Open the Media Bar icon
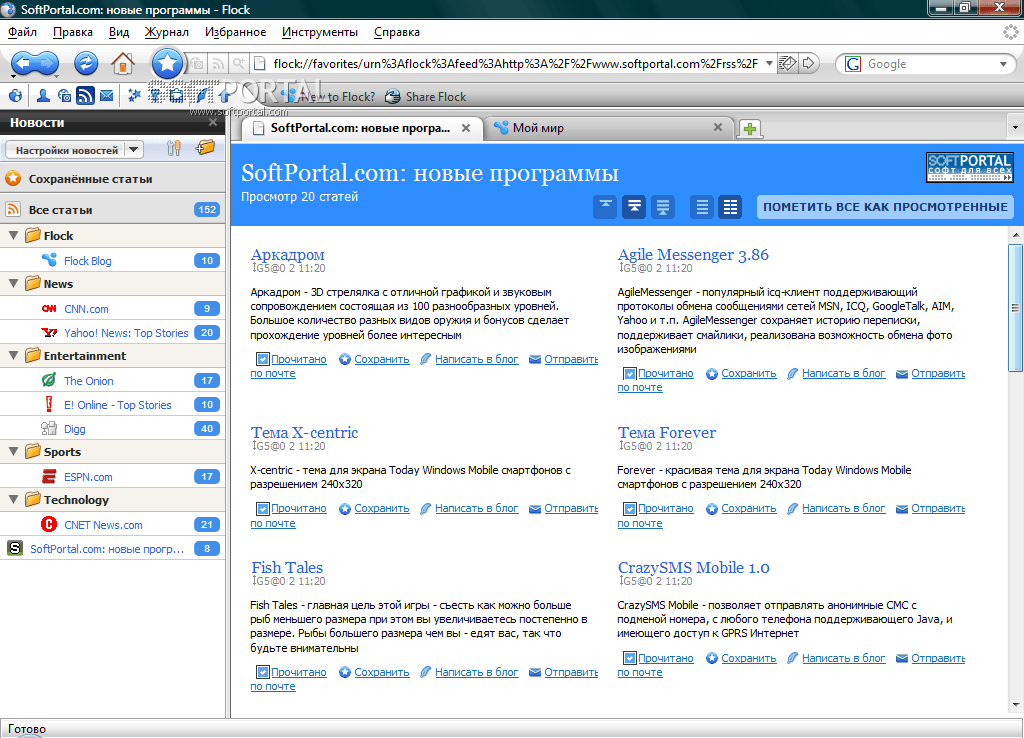1024x738 pixels. click(x=64, y=96)
